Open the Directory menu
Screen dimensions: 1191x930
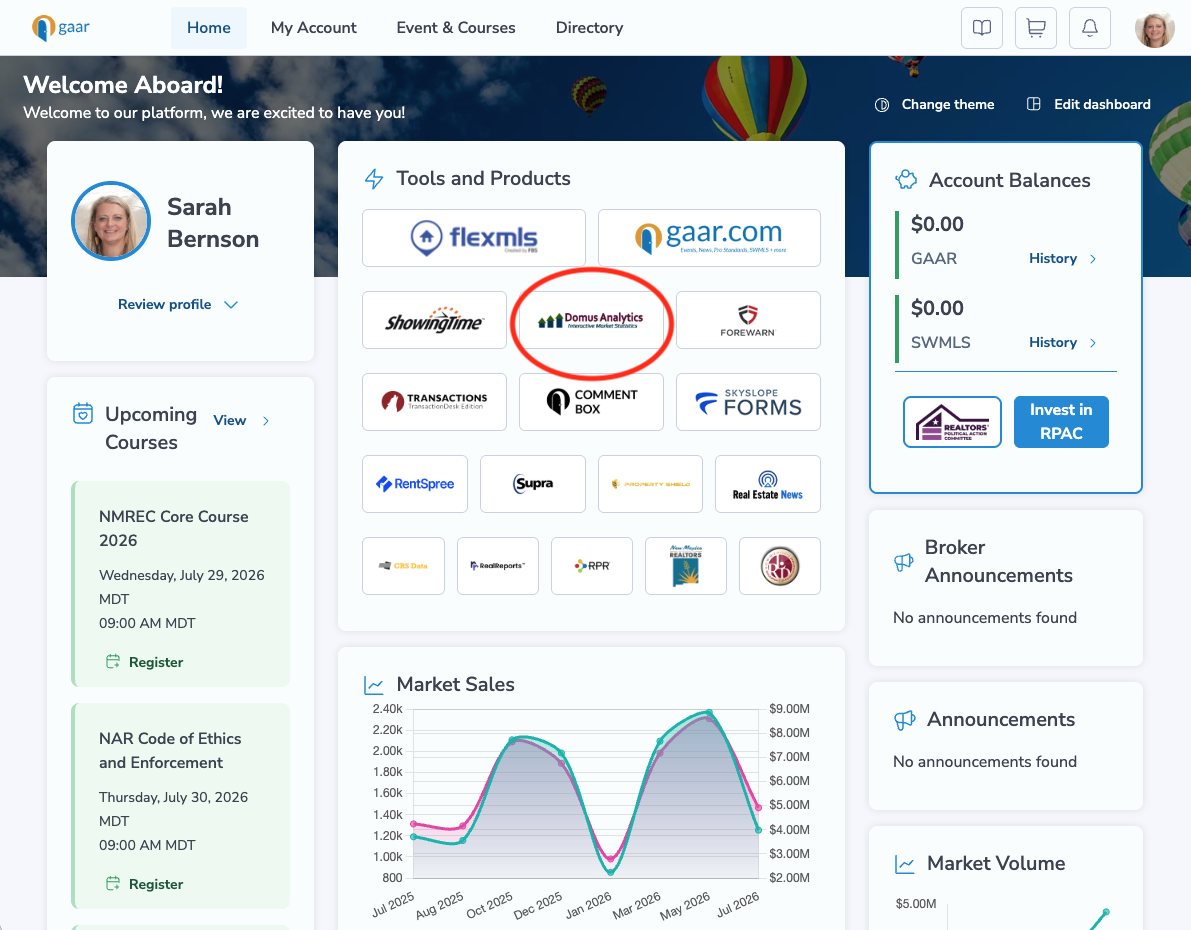[x=589, y=28]
